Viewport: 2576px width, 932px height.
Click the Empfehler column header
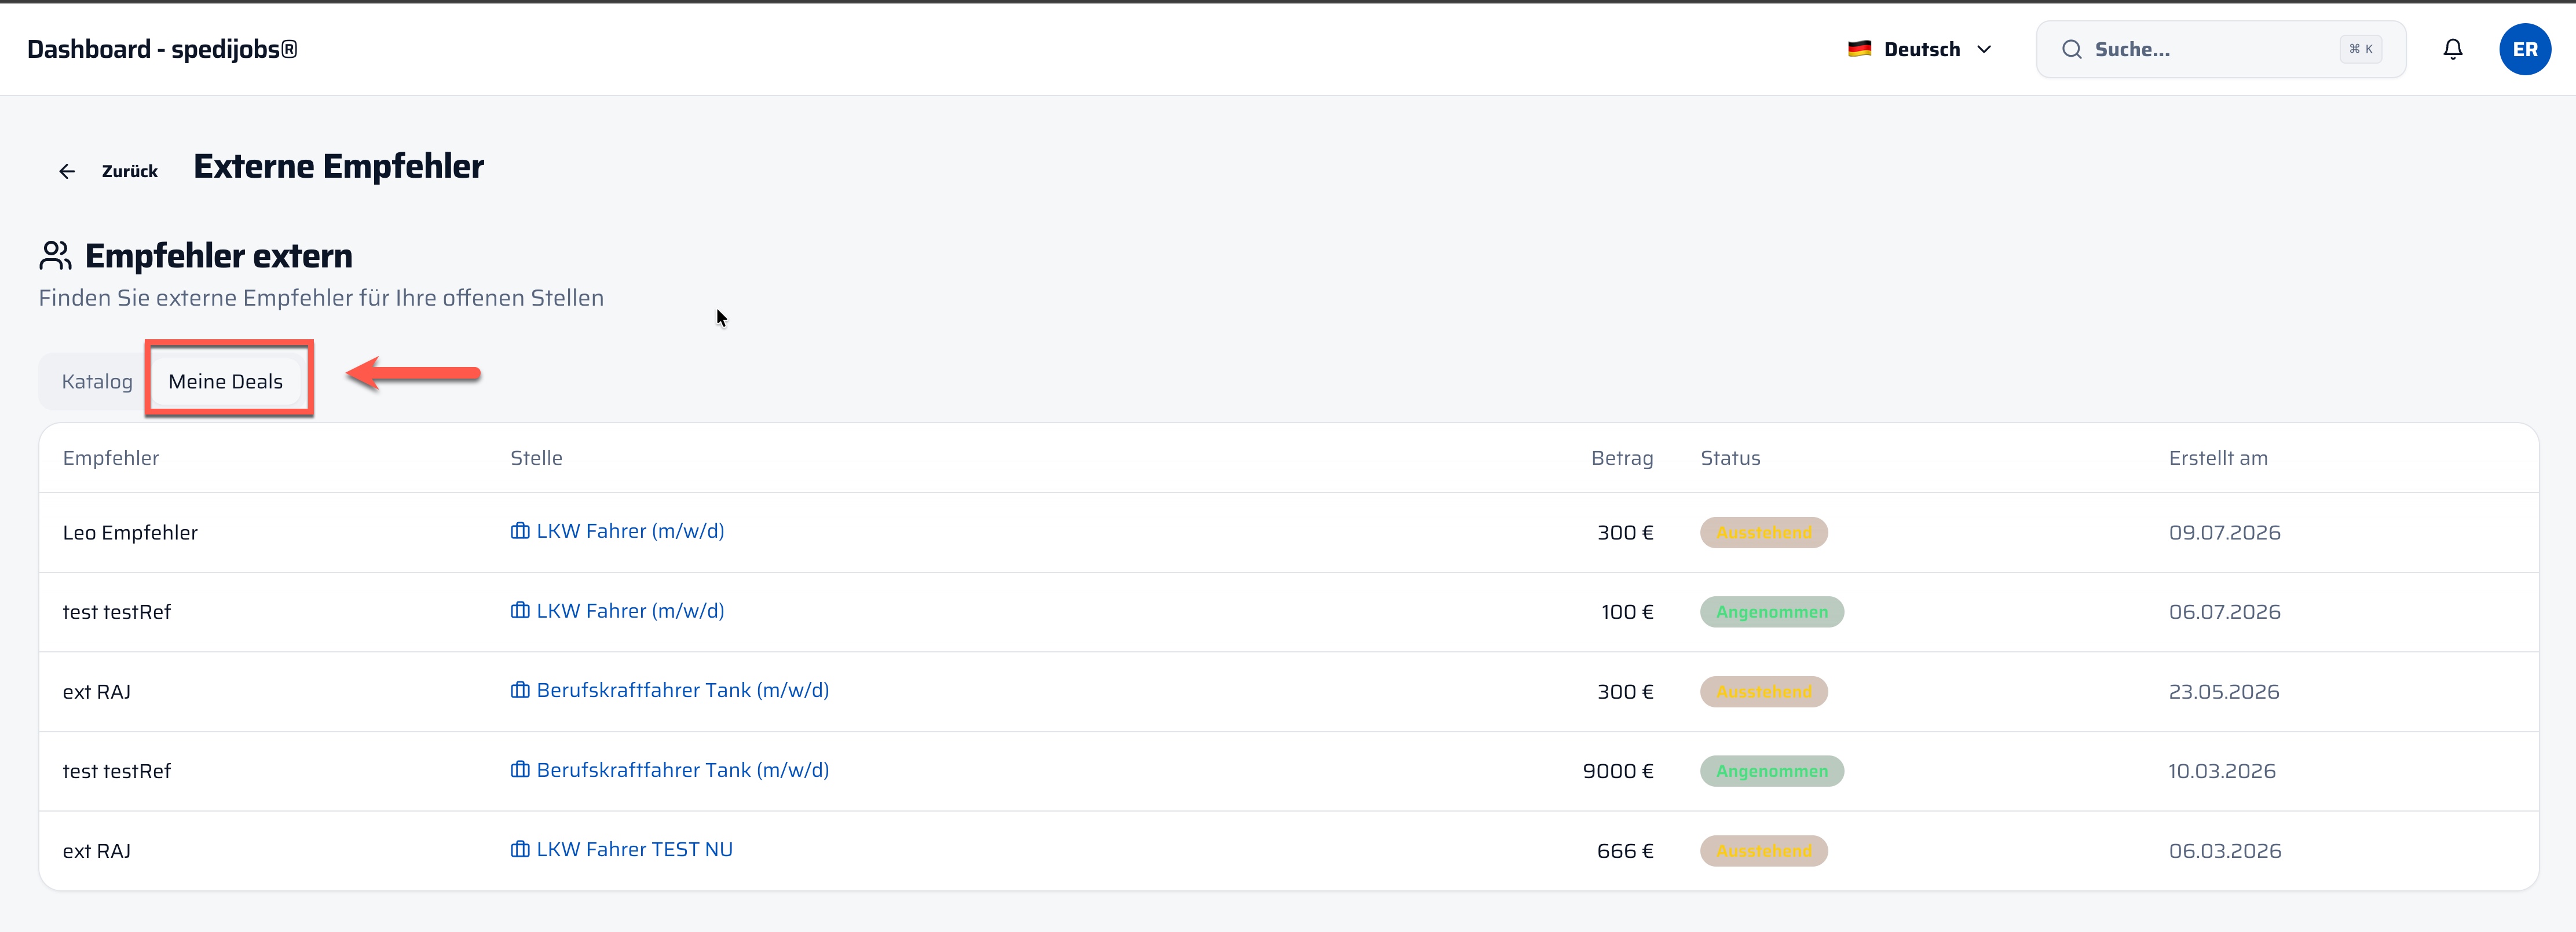[x=111, y=457]
